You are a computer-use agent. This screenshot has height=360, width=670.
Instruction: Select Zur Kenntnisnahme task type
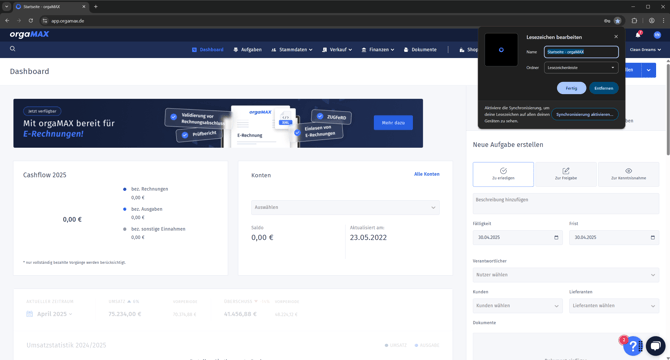628,174
